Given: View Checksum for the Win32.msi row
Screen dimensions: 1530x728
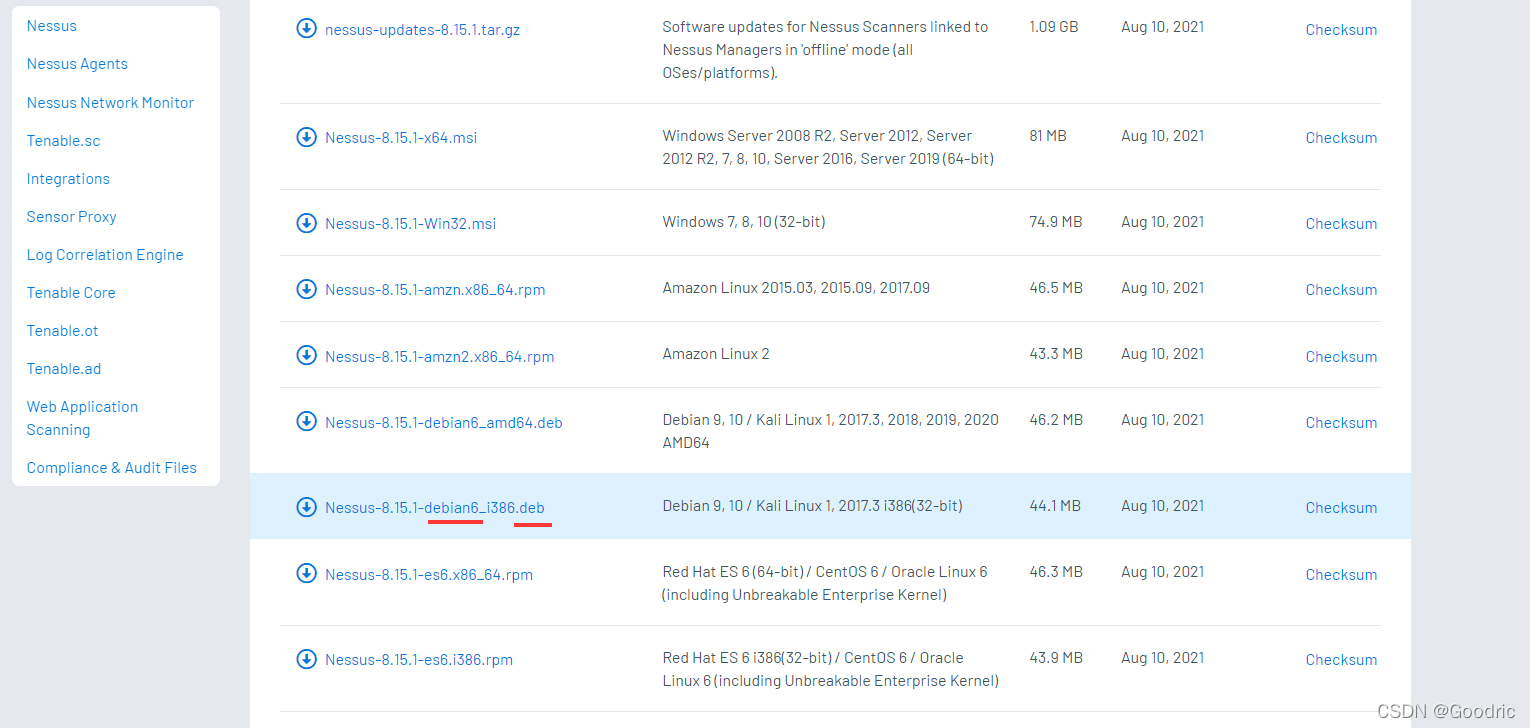Looking at the screenshot, I should tap(1341, 224).
